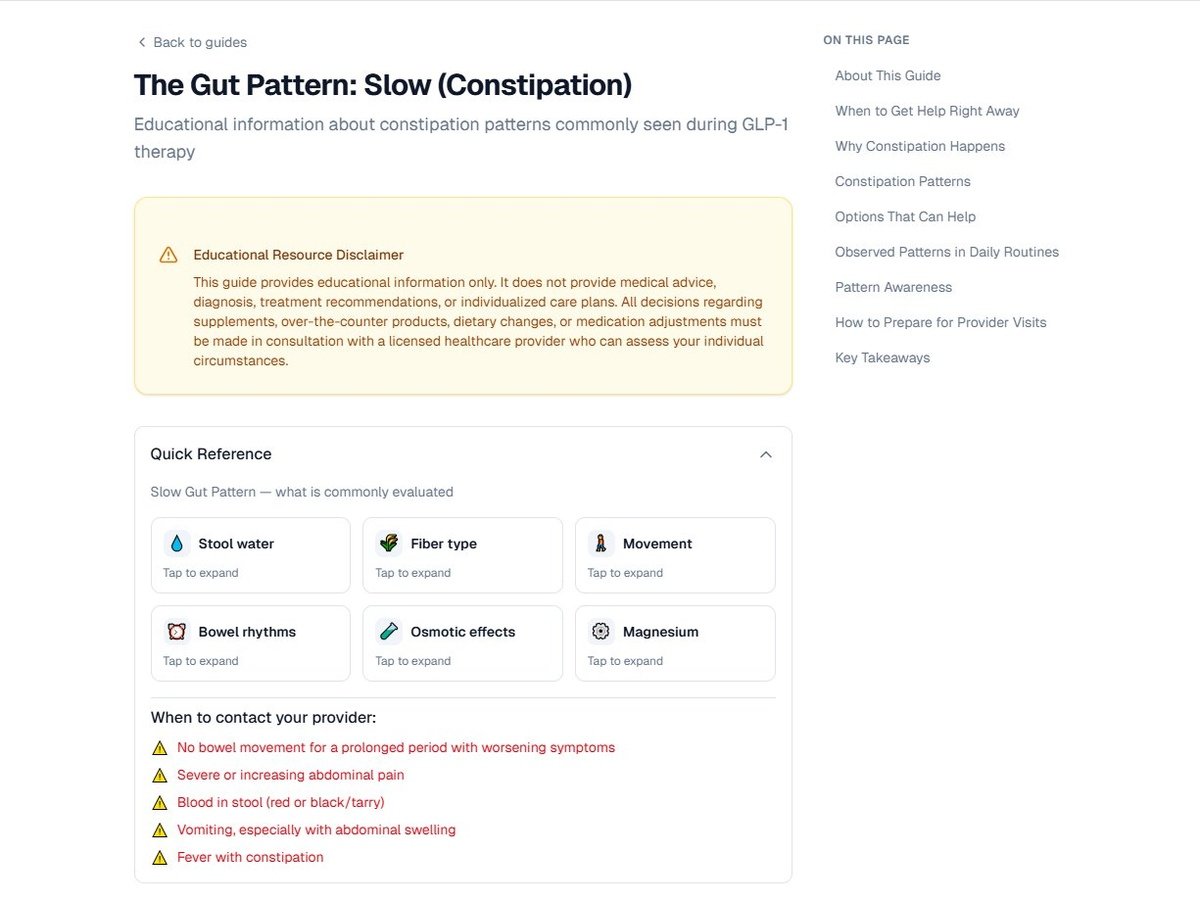Click the Back to guides link
This screenshot has width=1200, height=900.
tap(190, 42)
